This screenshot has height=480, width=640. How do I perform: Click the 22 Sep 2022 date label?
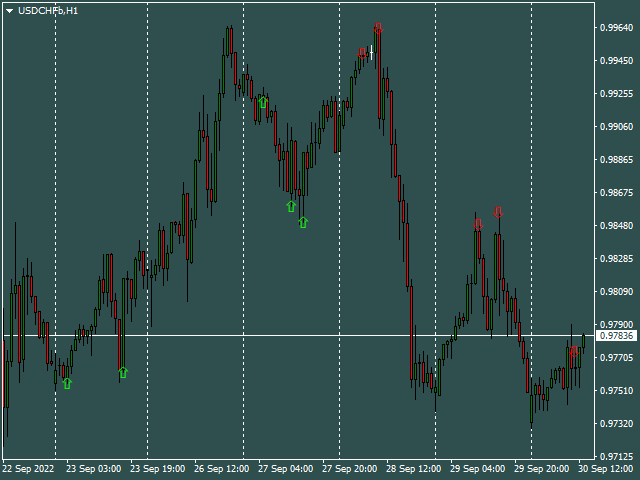(28, 469)
